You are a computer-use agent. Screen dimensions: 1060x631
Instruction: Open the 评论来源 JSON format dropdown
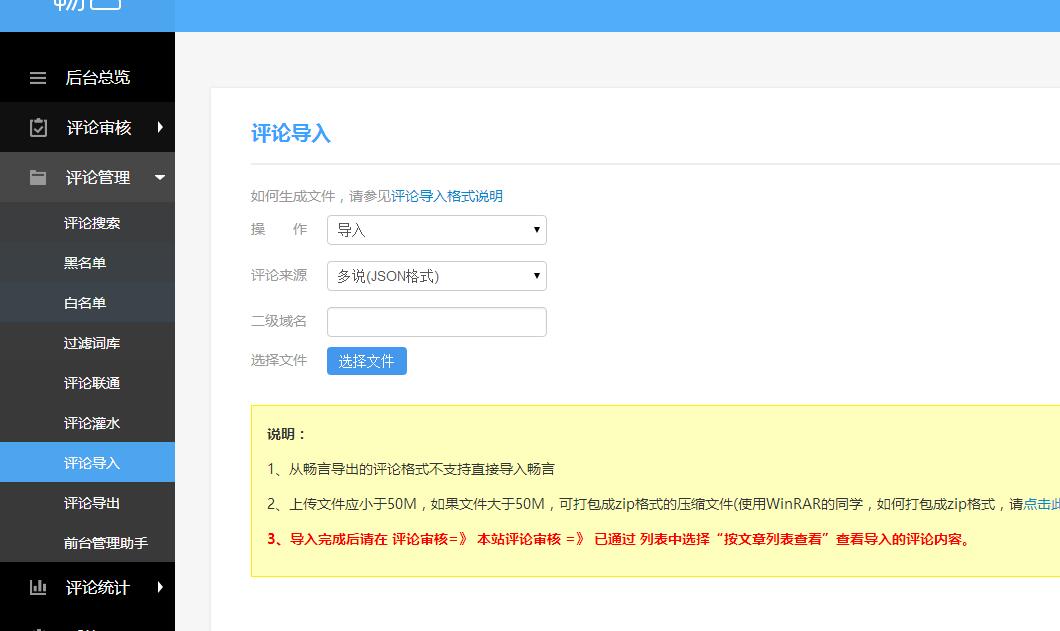(436, 275)
